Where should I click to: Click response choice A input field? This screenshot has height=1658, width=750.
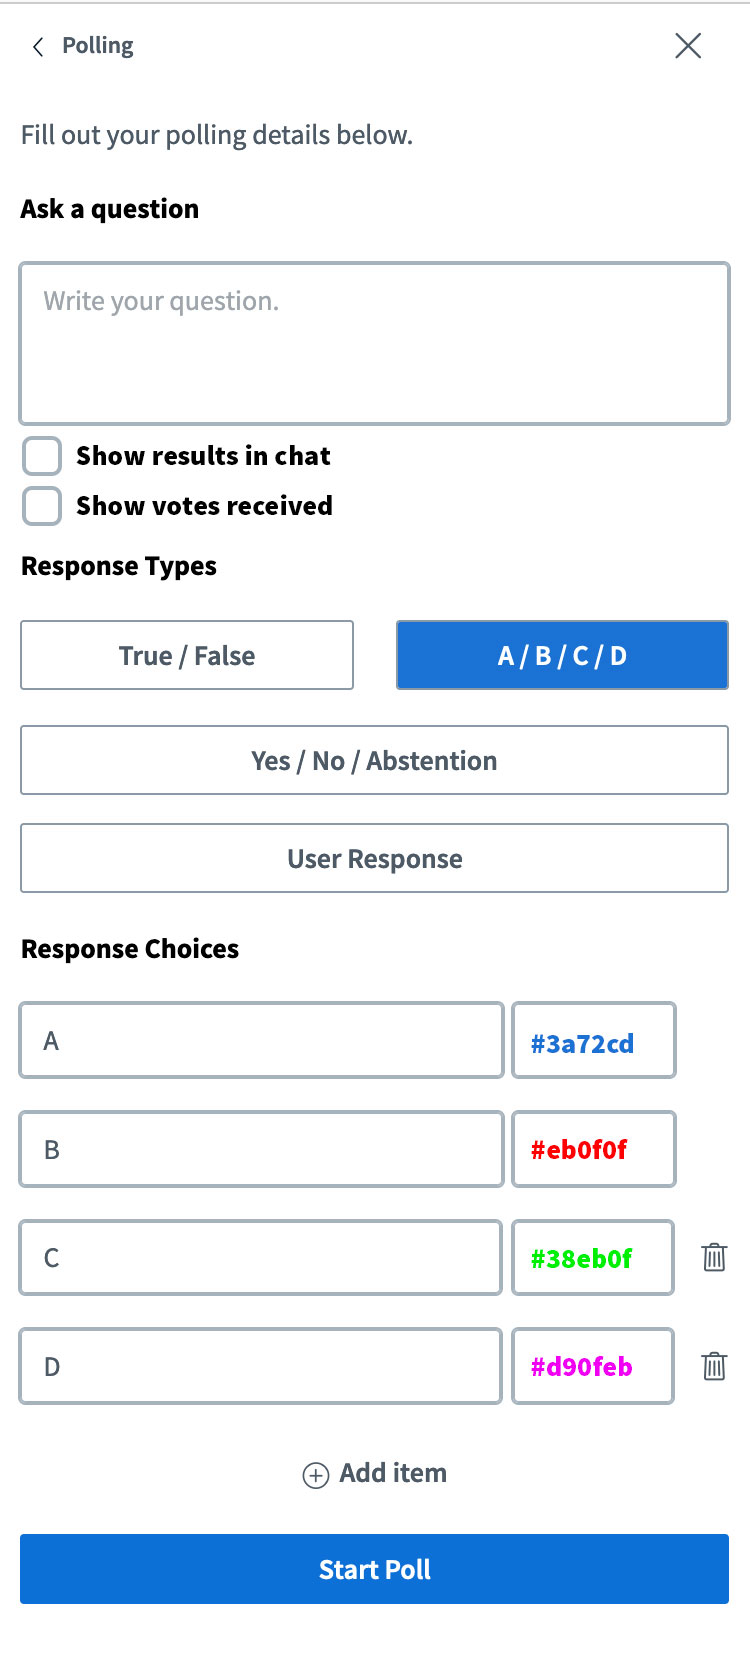tap(260, 1040)
